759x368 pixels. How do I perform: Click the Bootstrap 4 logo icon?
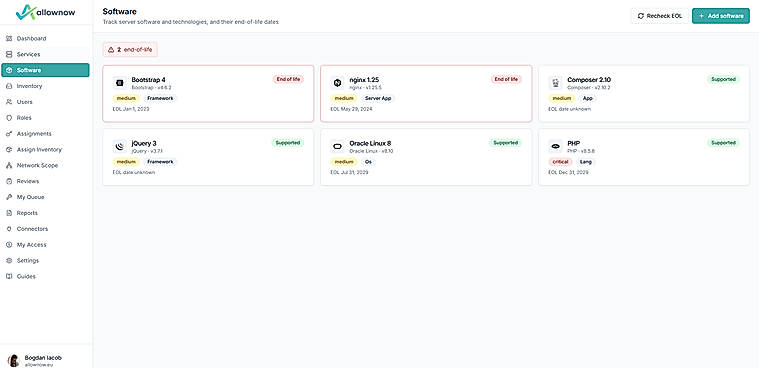(x=120, y=83)
